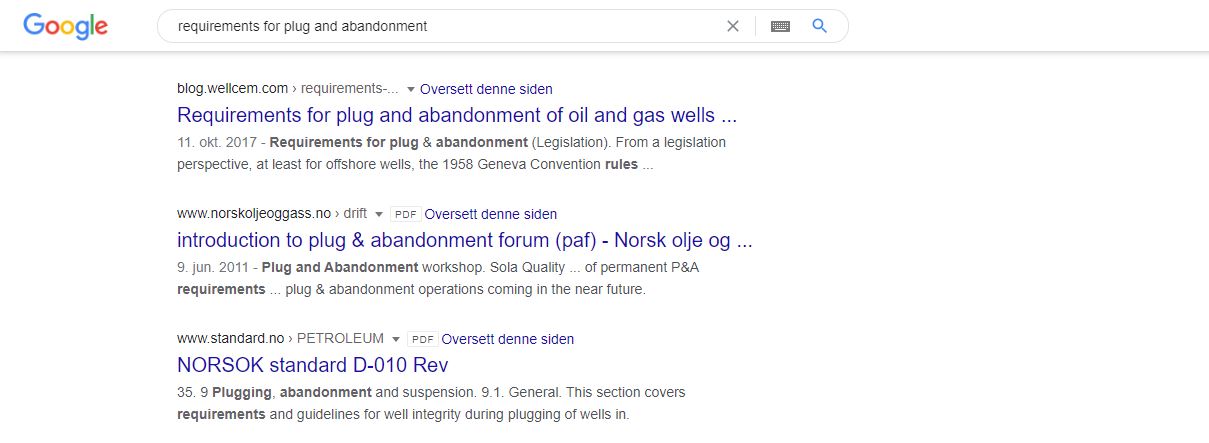This screenshot has width=1209, height=443.
Task: Click into the search query field
Action: 440,26
